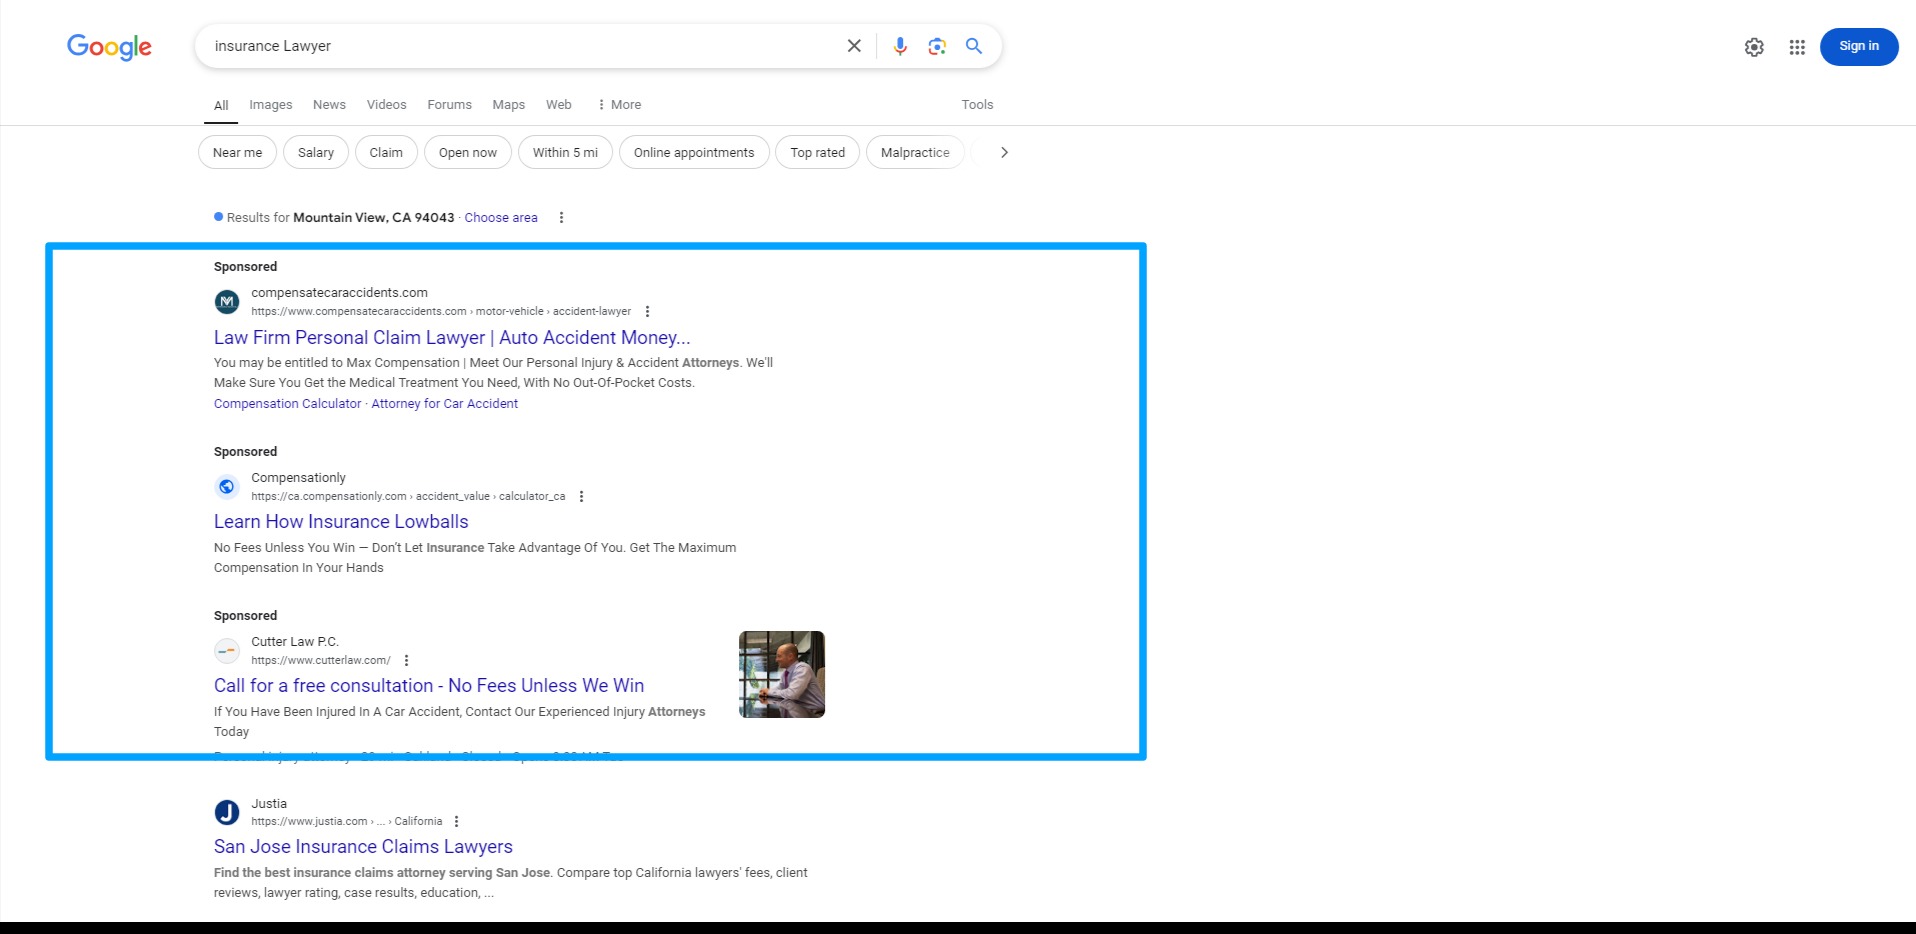Open the Tools options
Image resolution: width=1916 pixels, height=934 pixels.
977,105
